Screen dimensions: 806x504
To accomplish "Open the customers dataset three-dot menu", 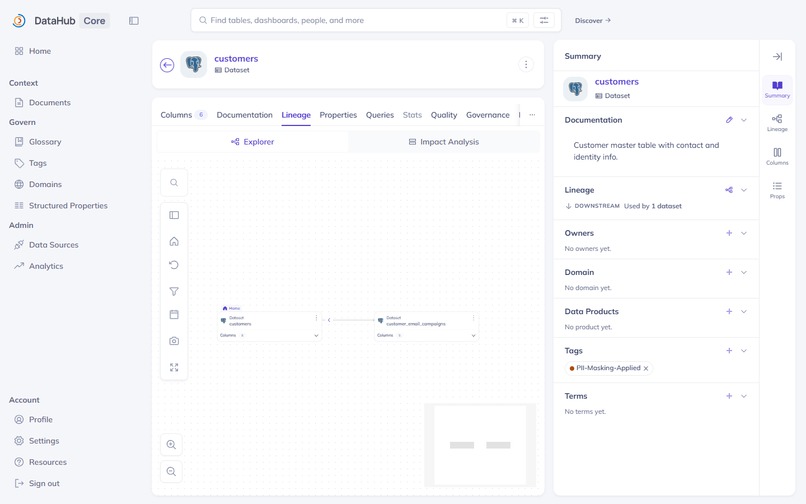I will pyautogui.click(x=526, y=64).
